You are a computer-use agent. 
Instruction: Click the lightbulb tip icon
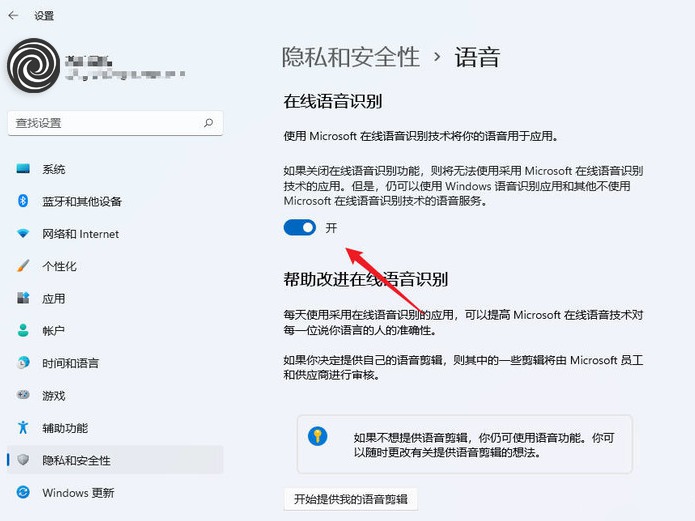click(317, 436)
